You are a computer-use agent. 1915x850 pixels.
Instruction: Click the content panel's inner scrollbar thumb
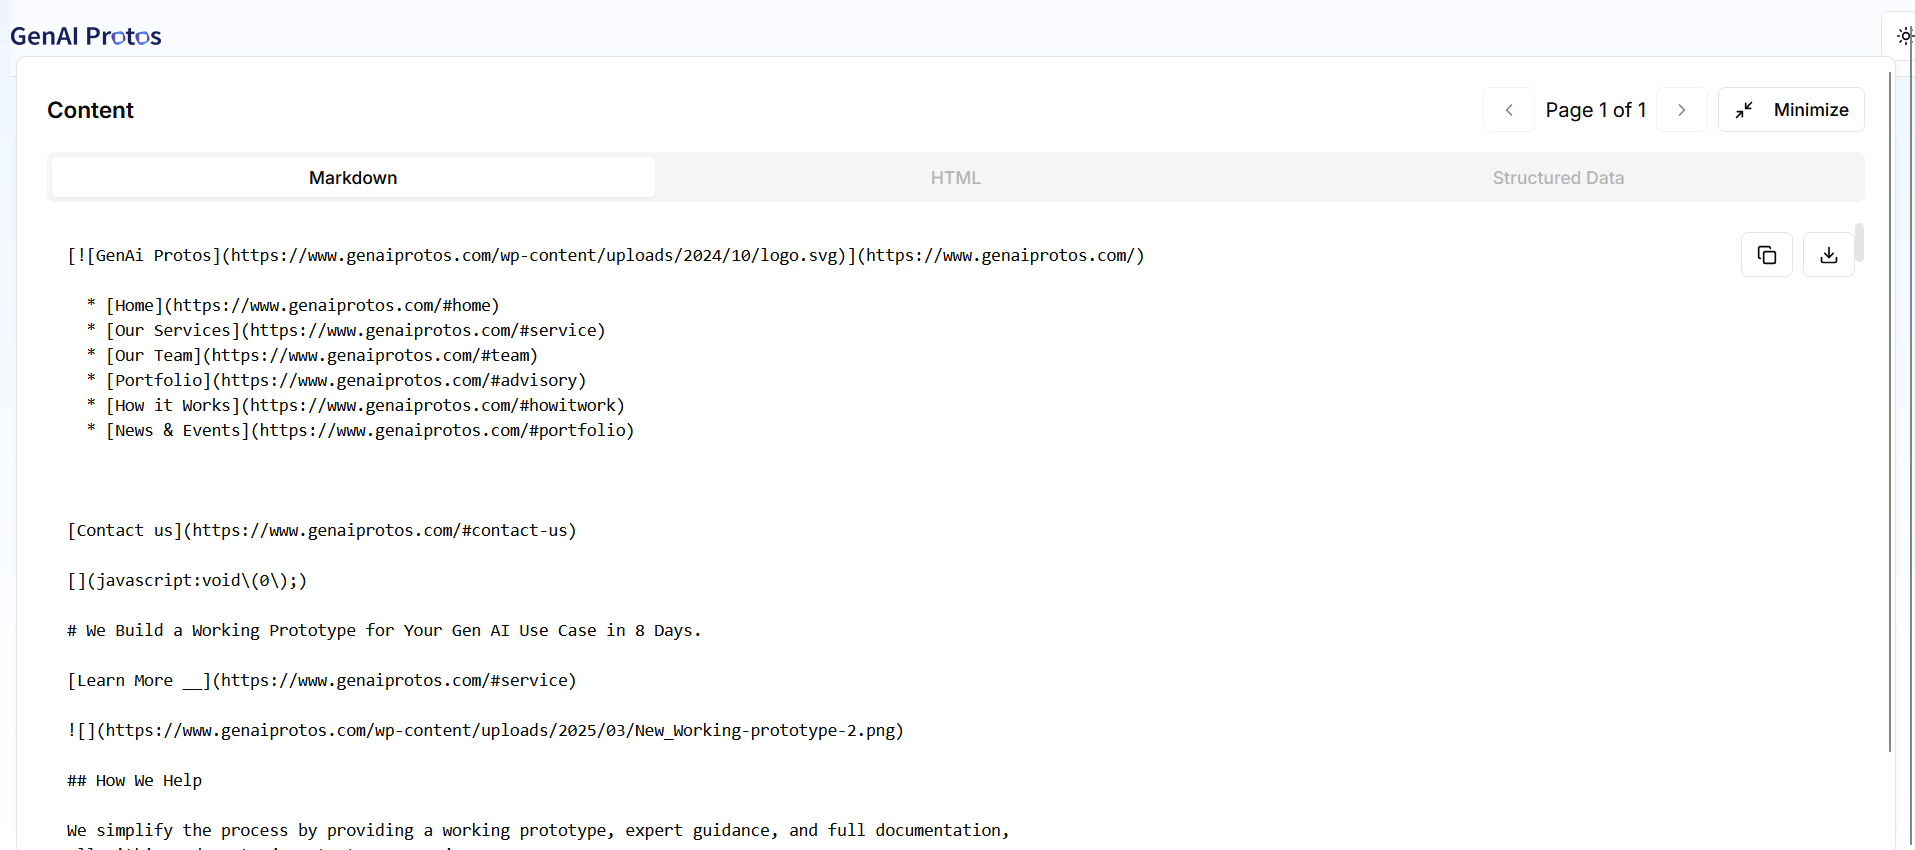pos(1859,242)
